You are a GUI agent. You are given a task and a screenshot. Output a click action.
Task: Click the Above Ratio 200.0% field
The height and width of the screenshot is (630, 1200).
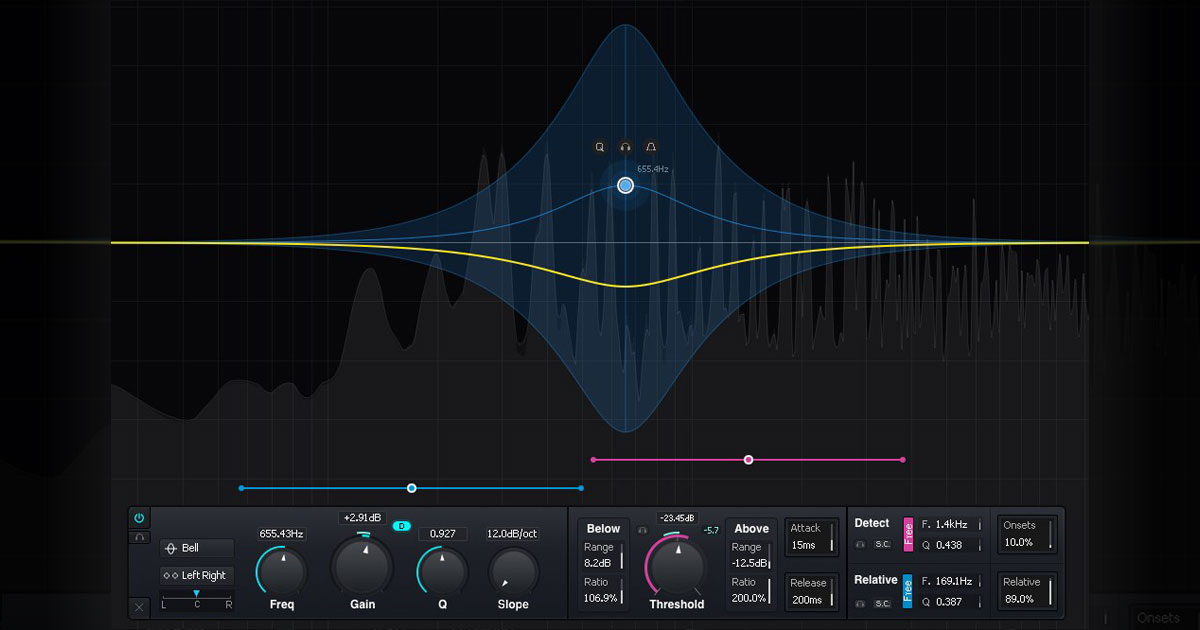coord(751,591)
